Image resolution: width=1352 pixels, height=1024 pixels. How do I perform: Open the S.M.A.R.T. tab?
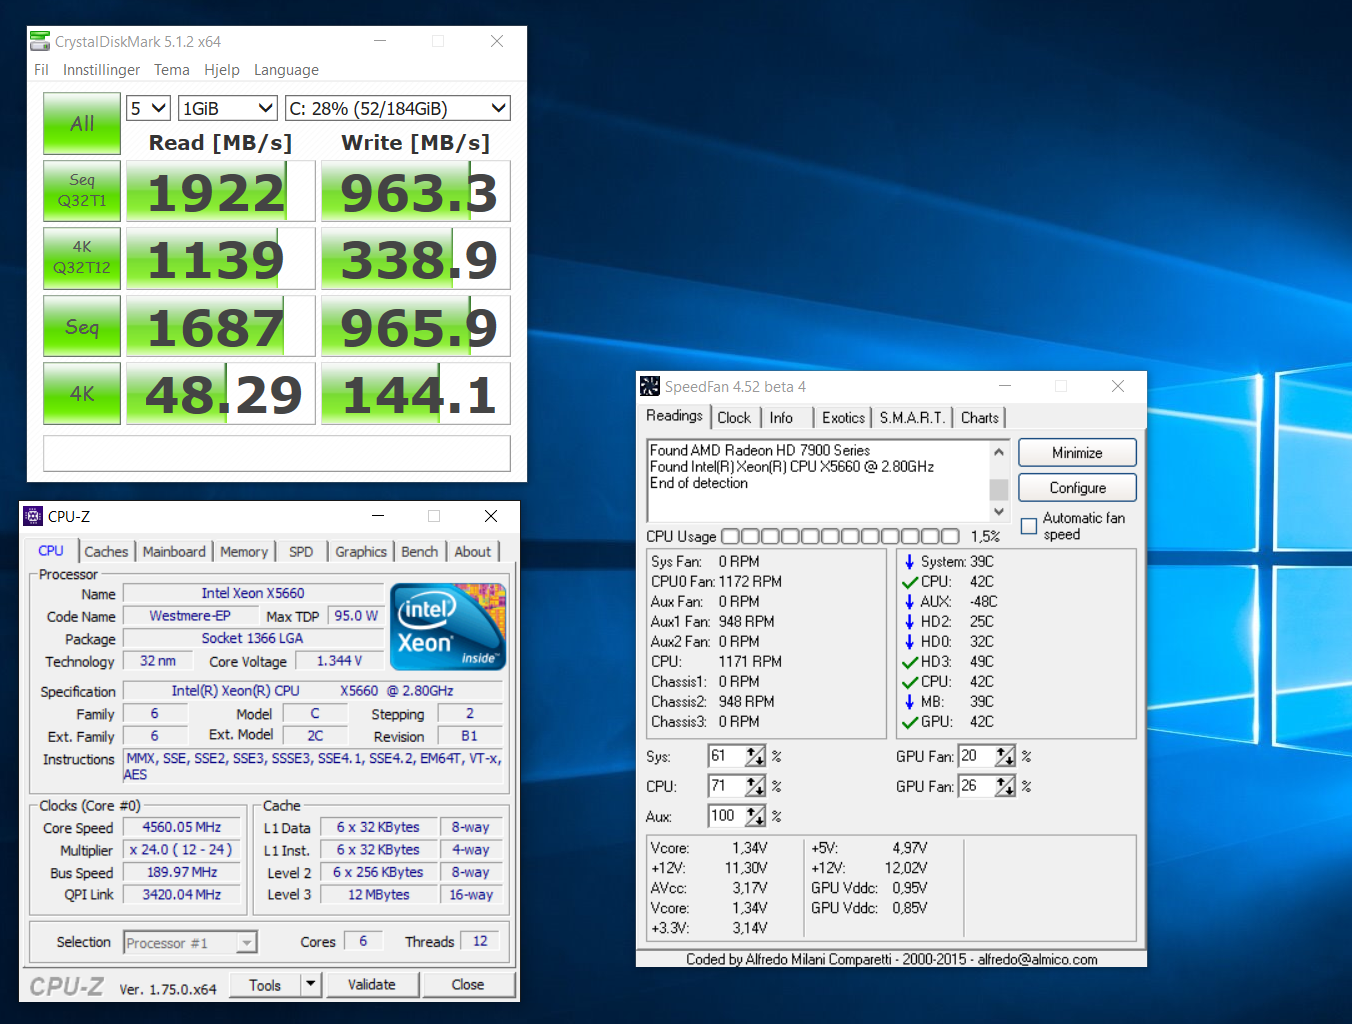912,418
